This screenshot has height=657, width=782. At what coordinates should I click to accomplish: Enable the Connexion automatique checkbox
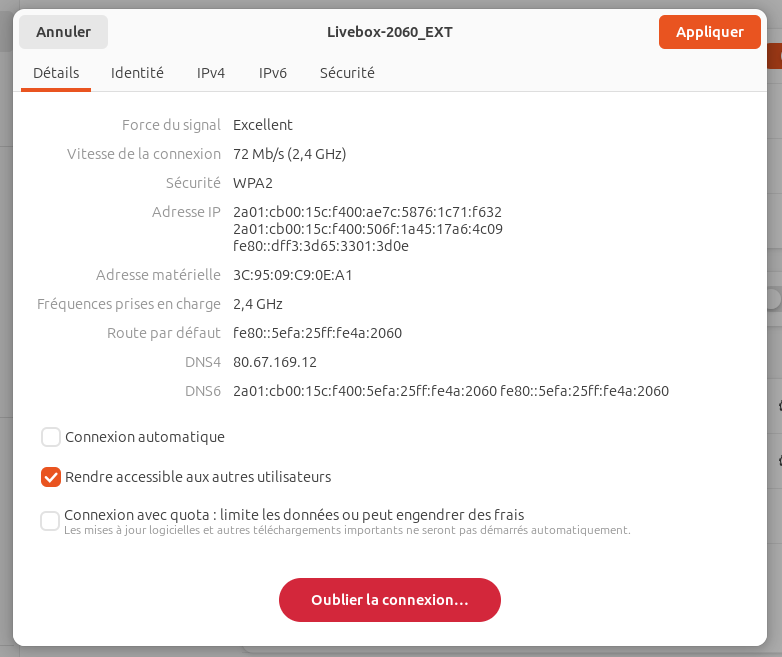point(51,437)
